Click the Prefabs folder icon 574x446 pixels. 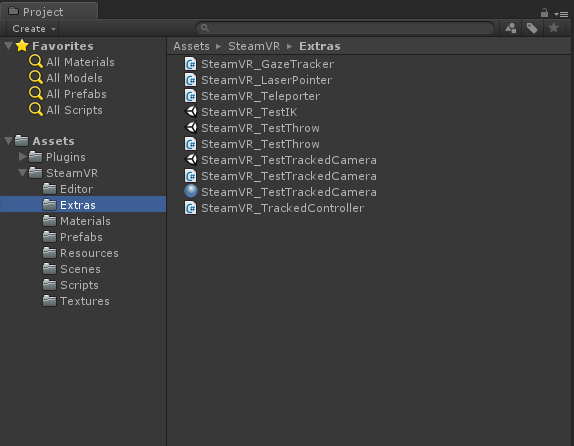tap(49, 237)
